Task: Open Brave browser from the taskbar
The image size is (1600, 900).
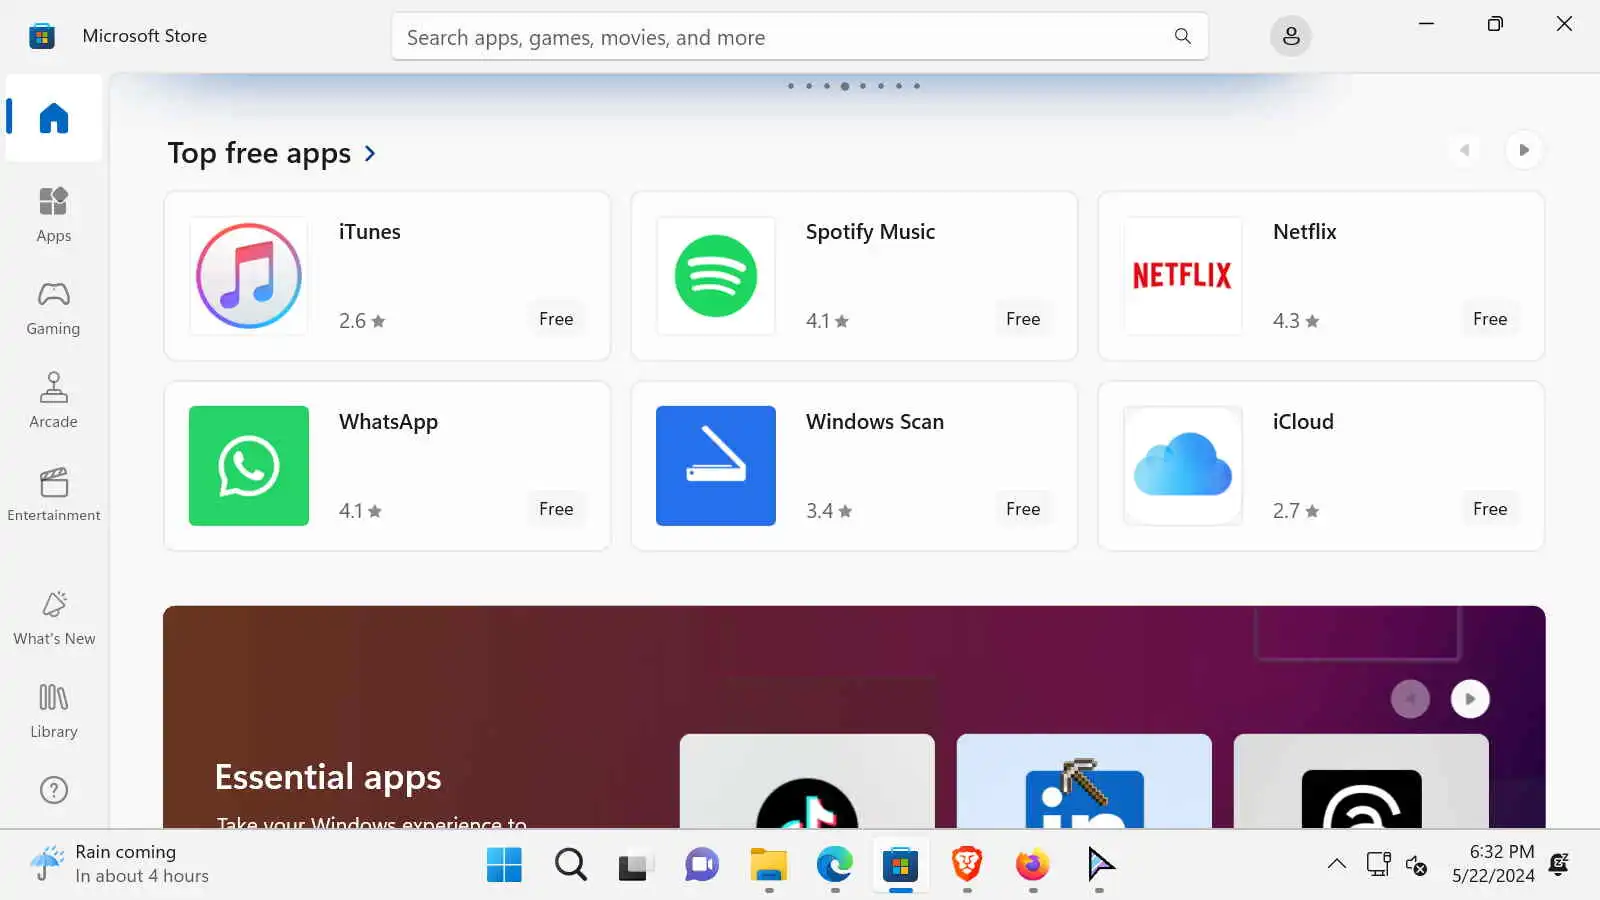Action: (x=967, y=865)
